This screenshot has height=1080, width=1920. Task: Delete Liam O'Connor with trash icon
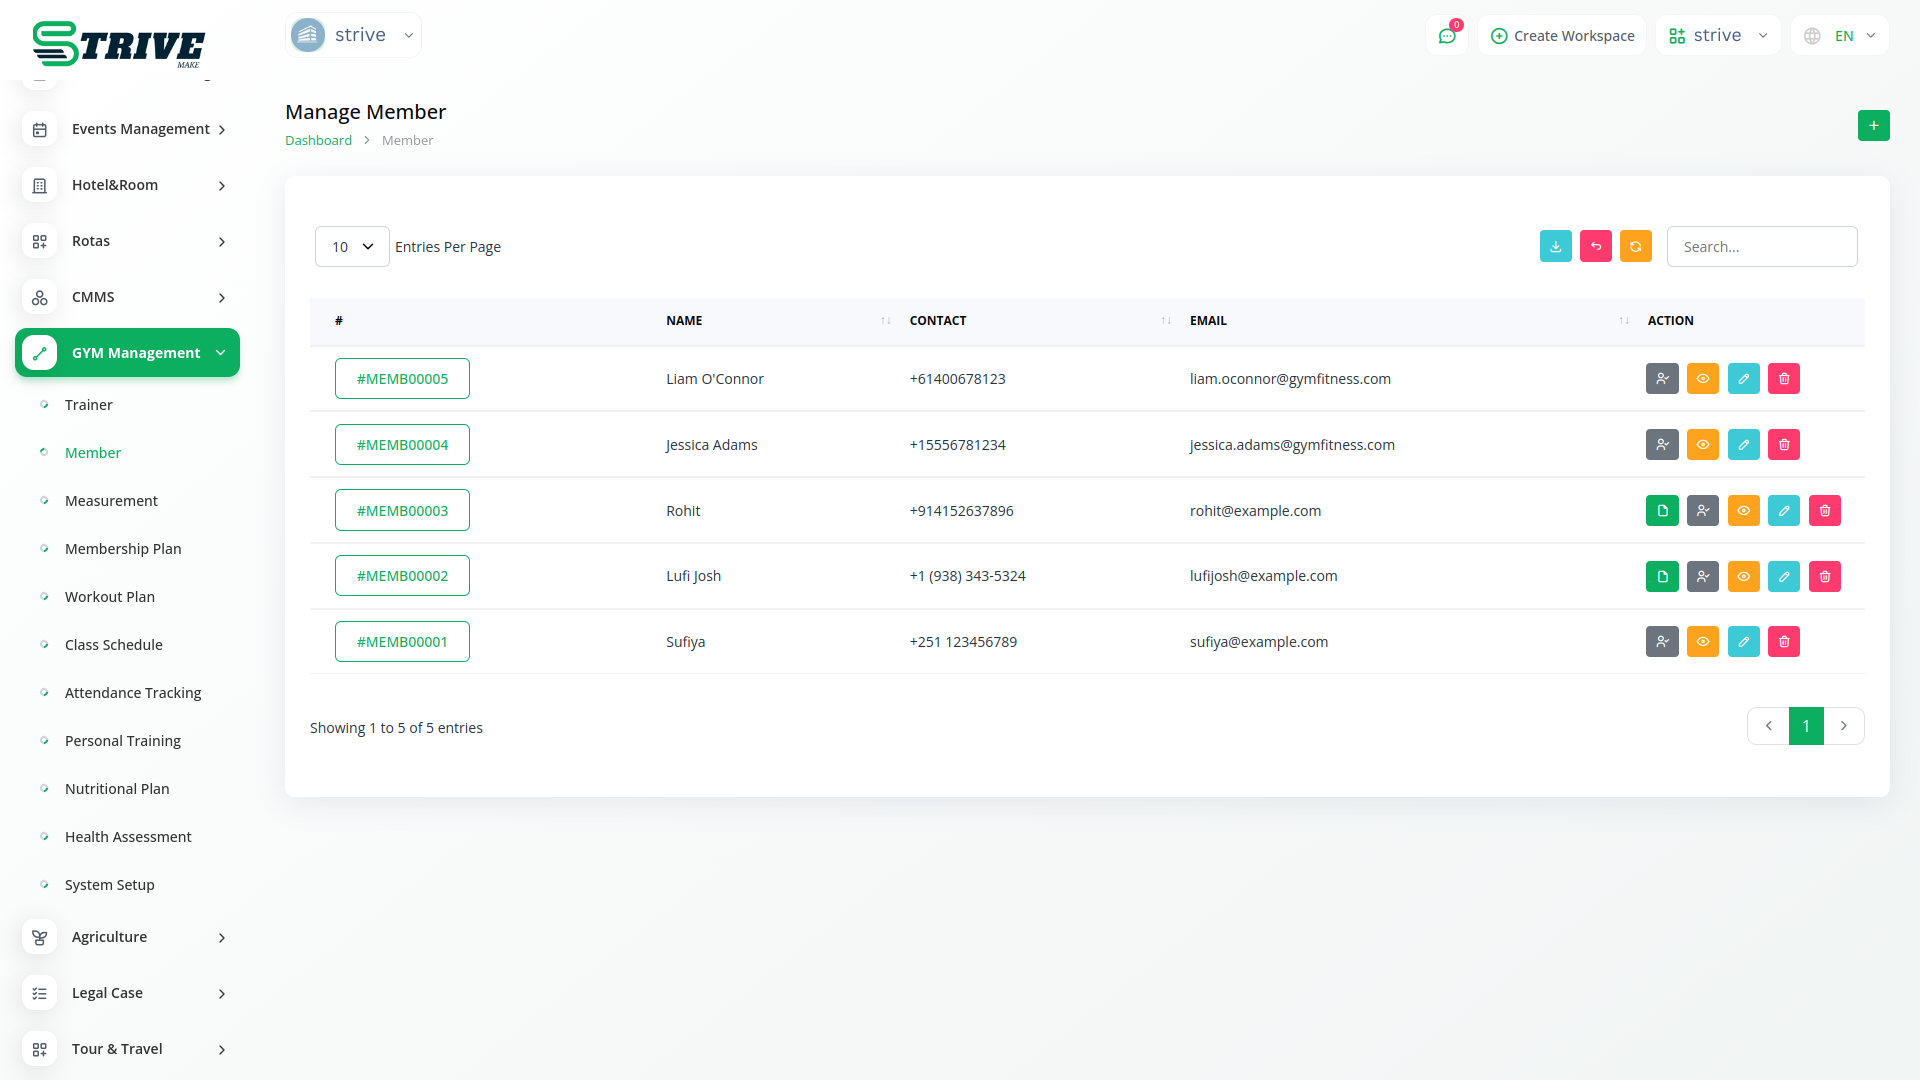[1783, 379]
